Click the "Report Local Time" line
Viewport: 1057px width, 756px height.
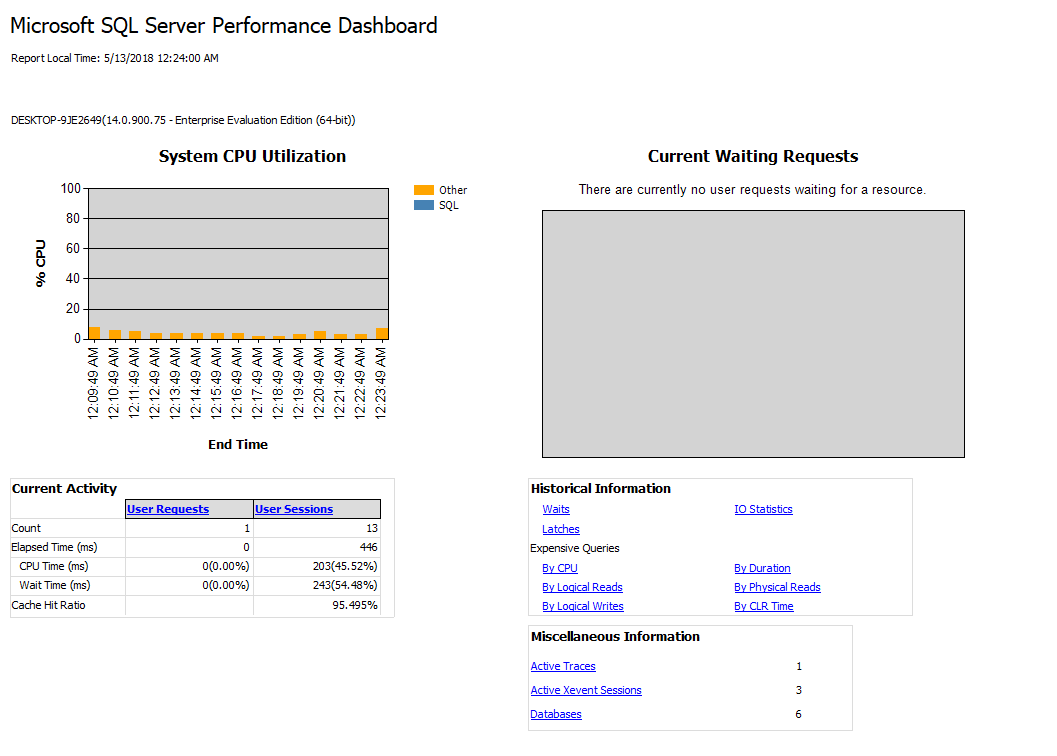[x=115, y=58]
